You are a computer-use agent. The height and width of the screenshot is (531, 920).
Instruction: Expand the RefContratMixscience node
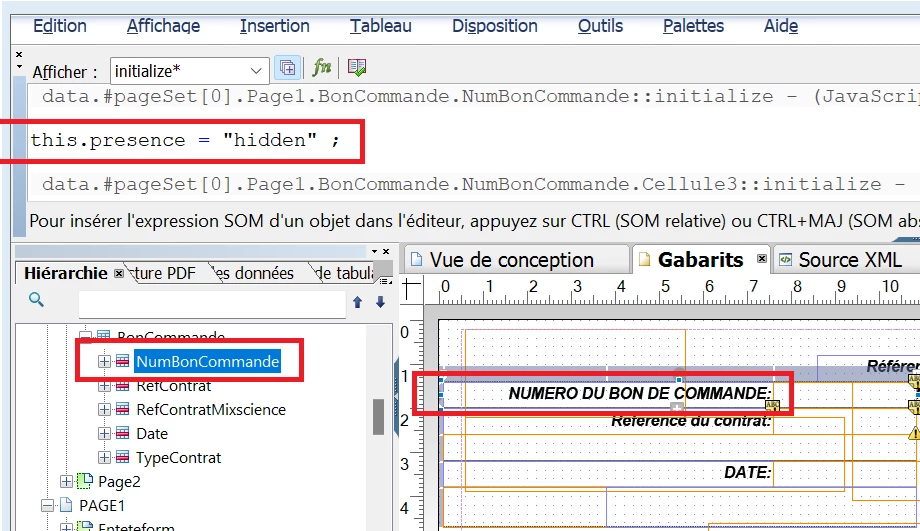coord(104,410)
